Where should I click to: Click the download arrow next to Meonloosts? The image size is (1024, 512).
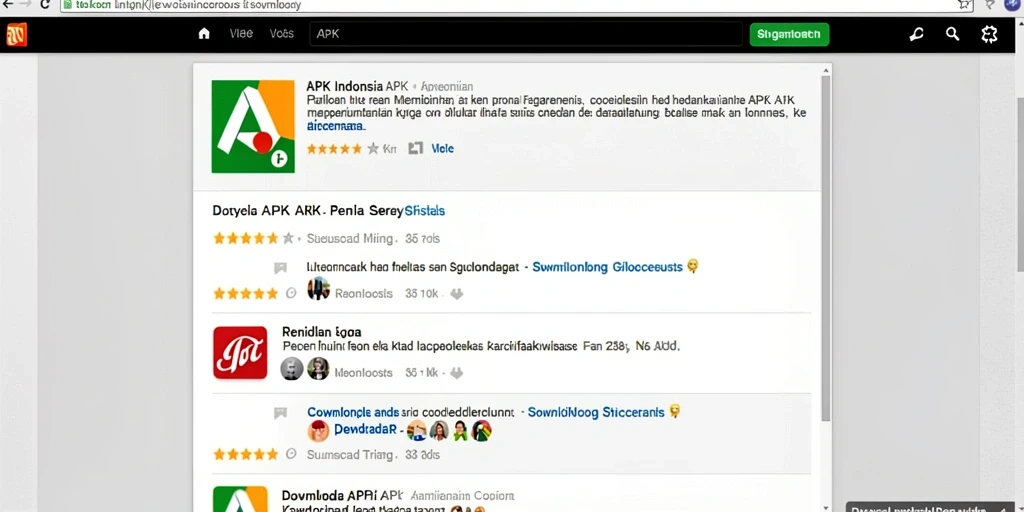coord(456,373)
